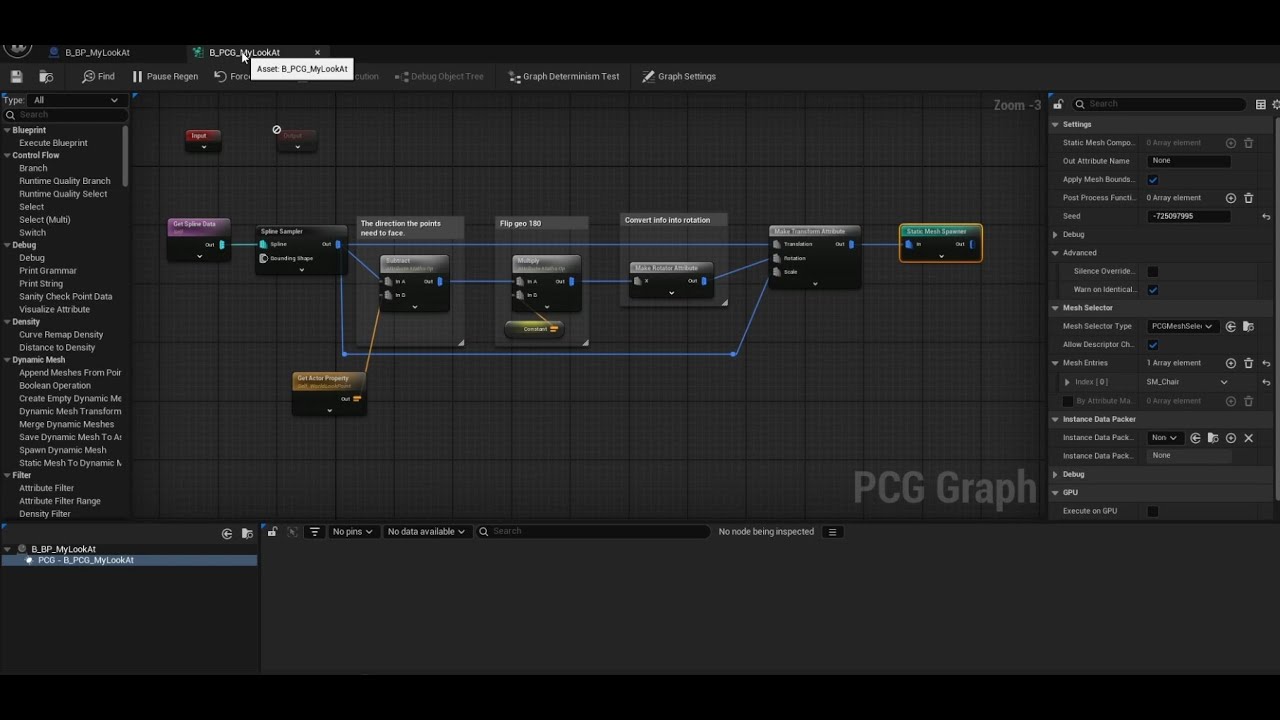Toggle Apply Mesh Bounds checkbox
Screen dimensions: 1280x720
(x=1153, y=180)
